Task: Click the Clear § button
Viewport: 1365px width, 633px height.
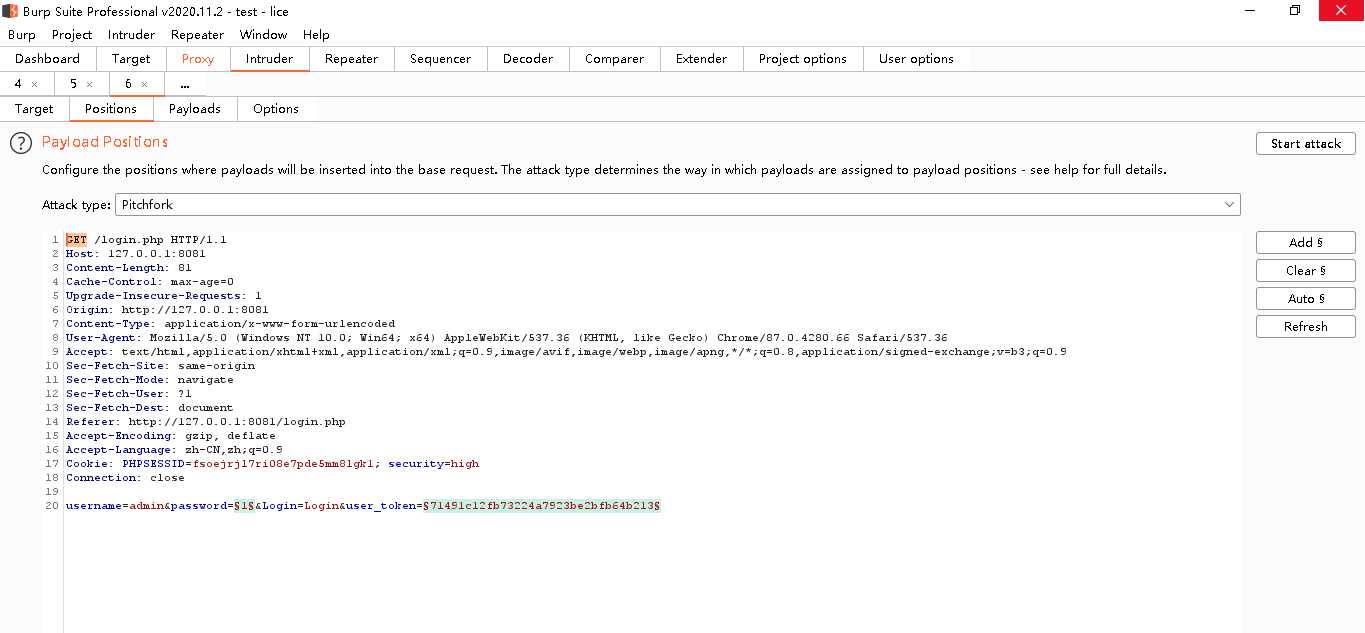Action: tap(1306, 271)
